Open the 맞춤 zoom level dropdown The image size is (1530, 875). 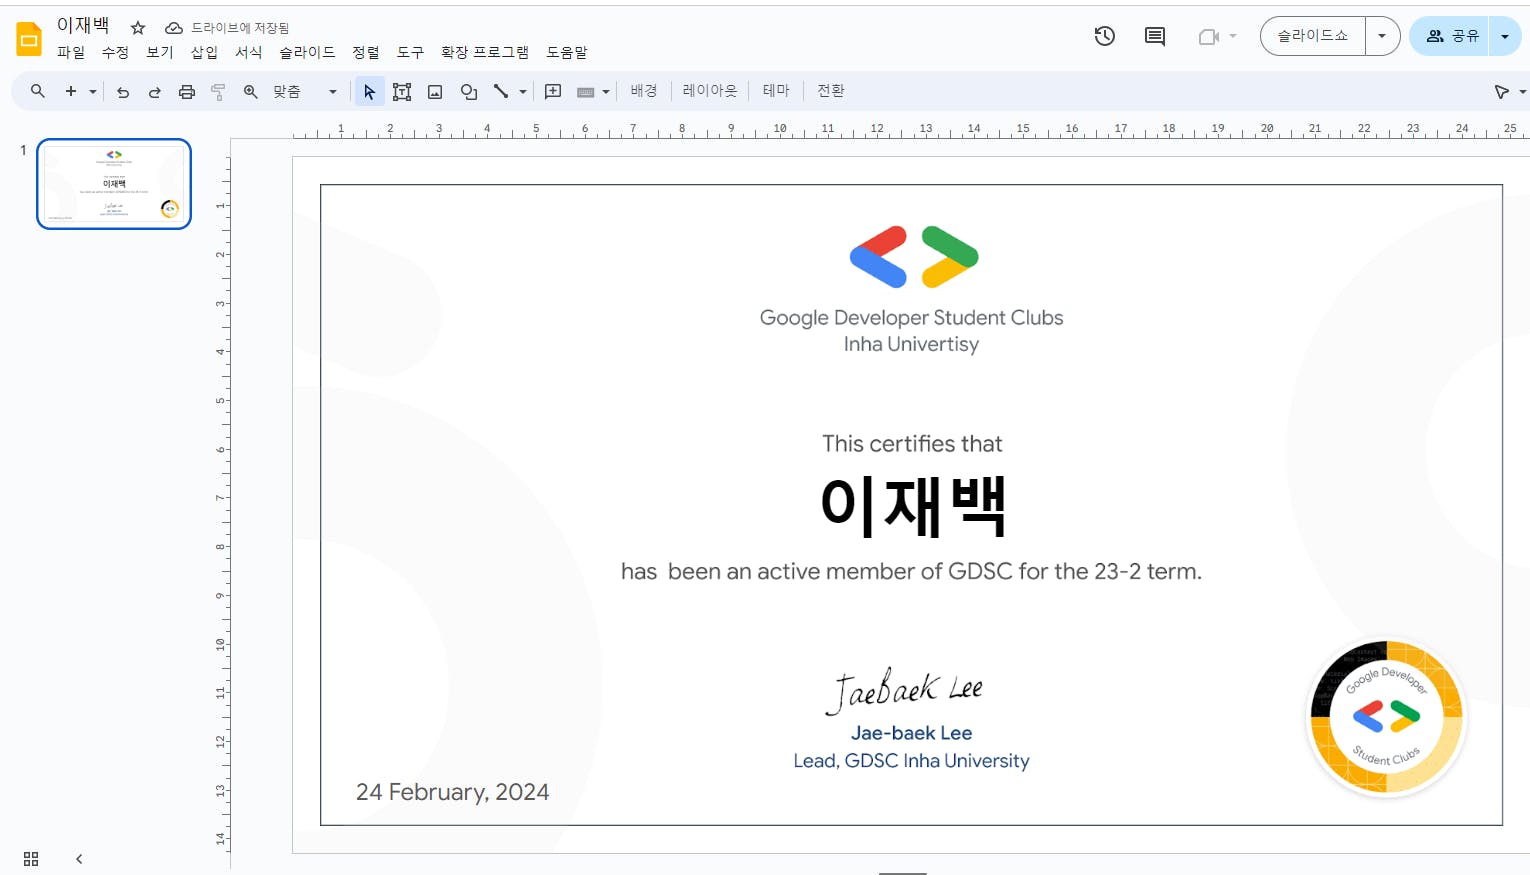(306, 92)
